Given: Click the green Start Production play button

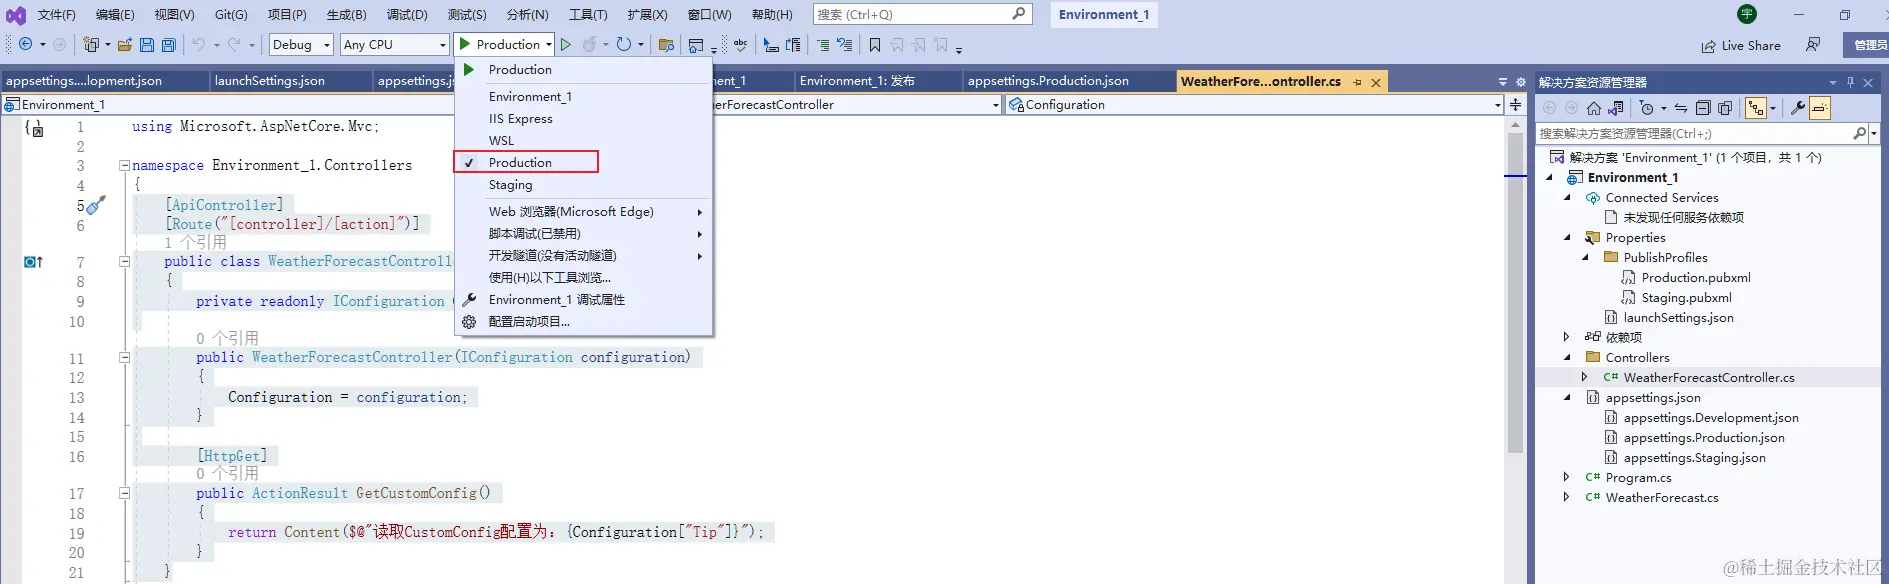Looking at the screenshot, I should [x=465, y=44].
